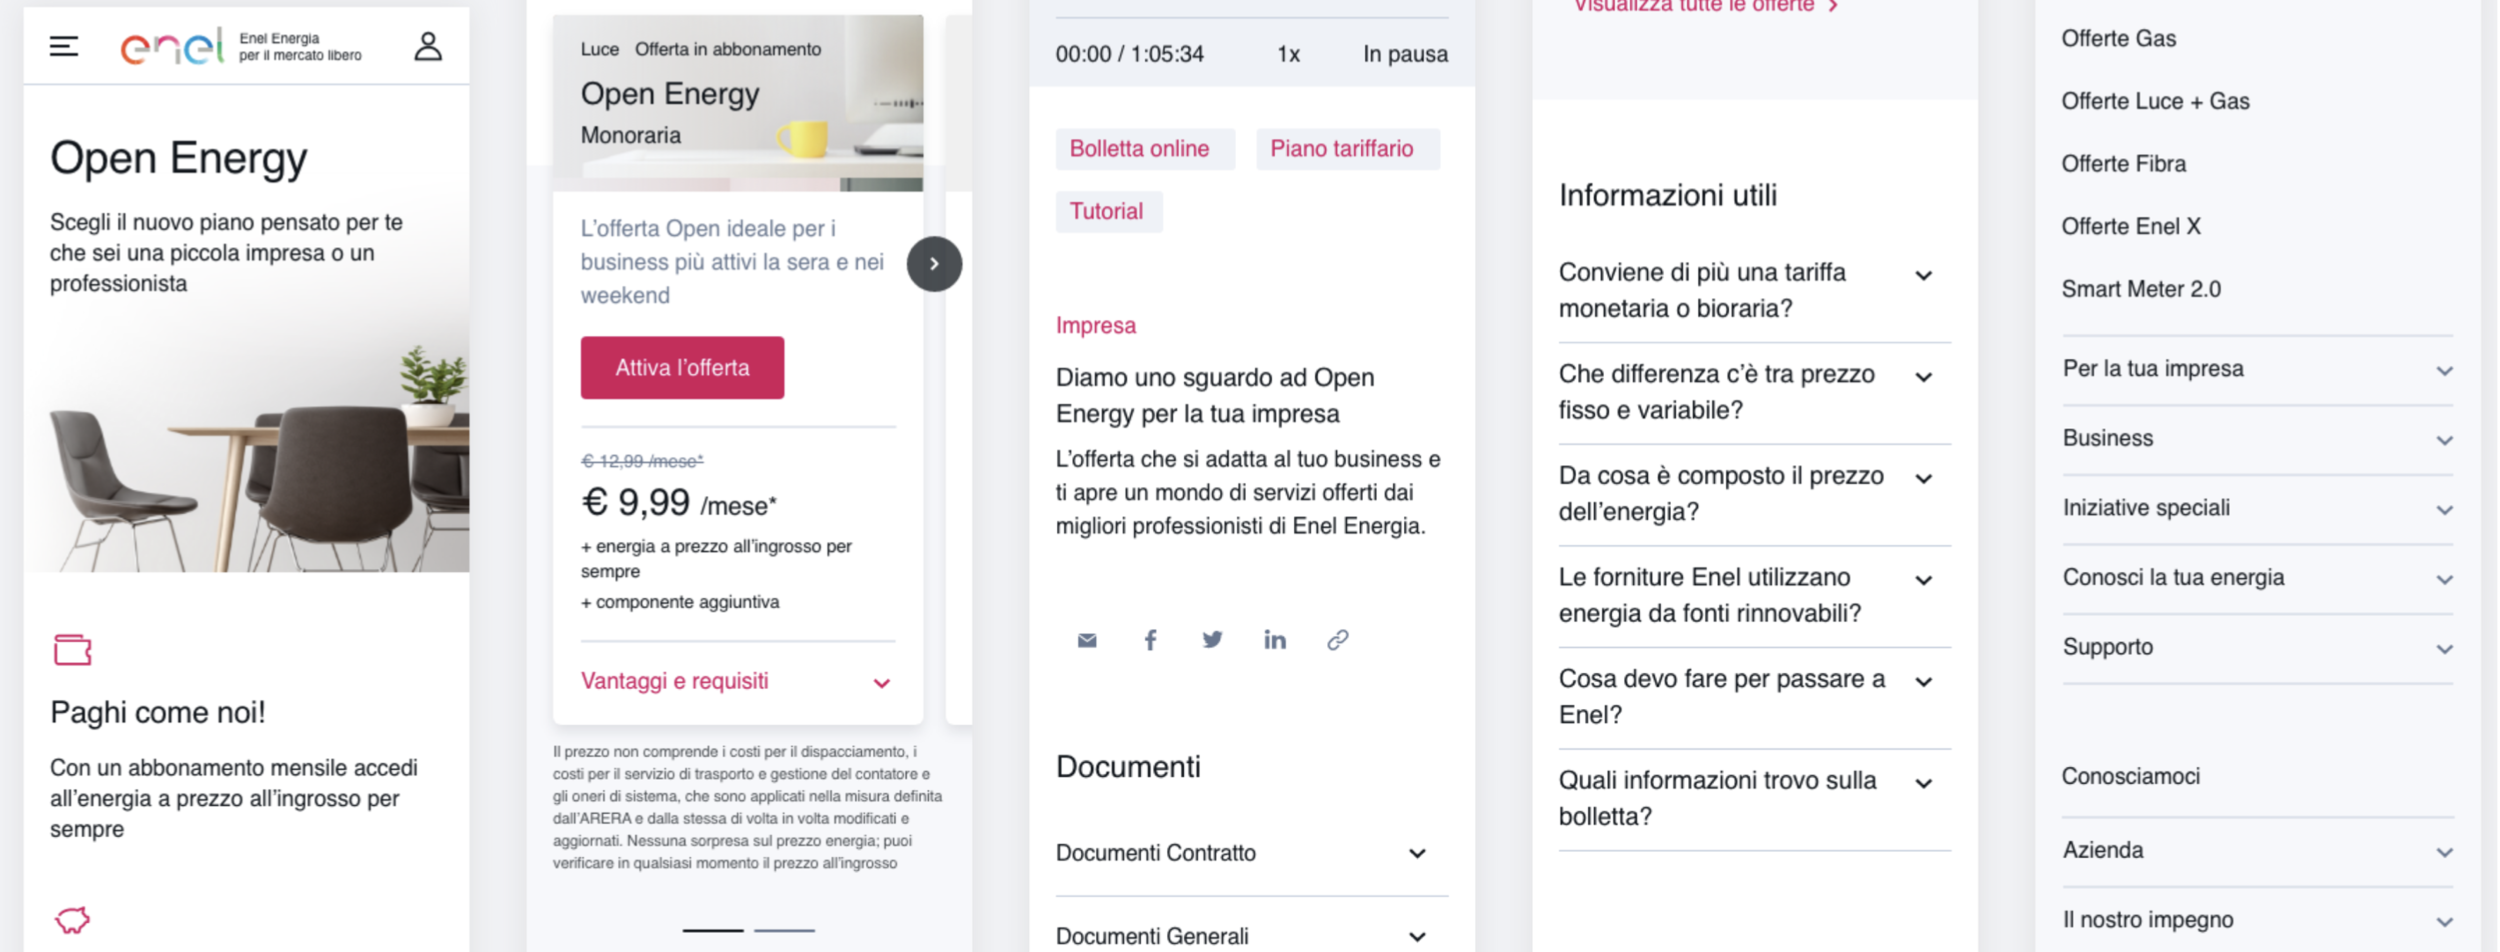Expand Iniziative speciali menu
The image size is (2500, 952).
2257,509
